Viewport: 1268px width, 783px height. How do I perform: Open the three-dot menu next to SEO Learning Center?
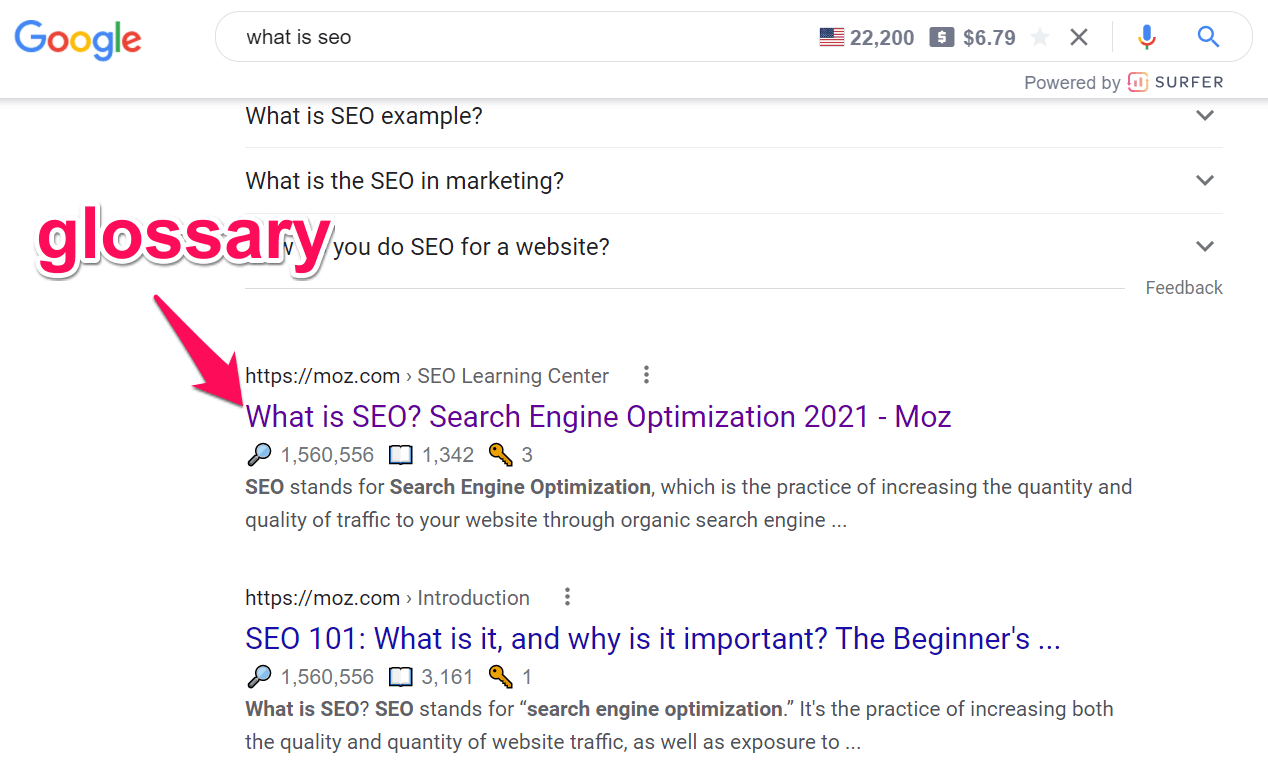tap(647, 375)
